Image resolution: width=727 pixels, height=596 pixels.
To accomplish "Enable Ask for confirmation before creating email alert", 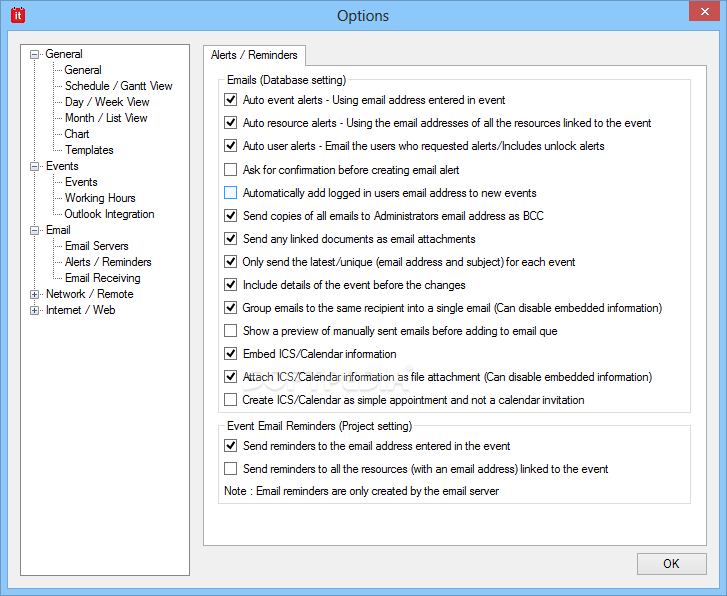I will pos(230,170).
